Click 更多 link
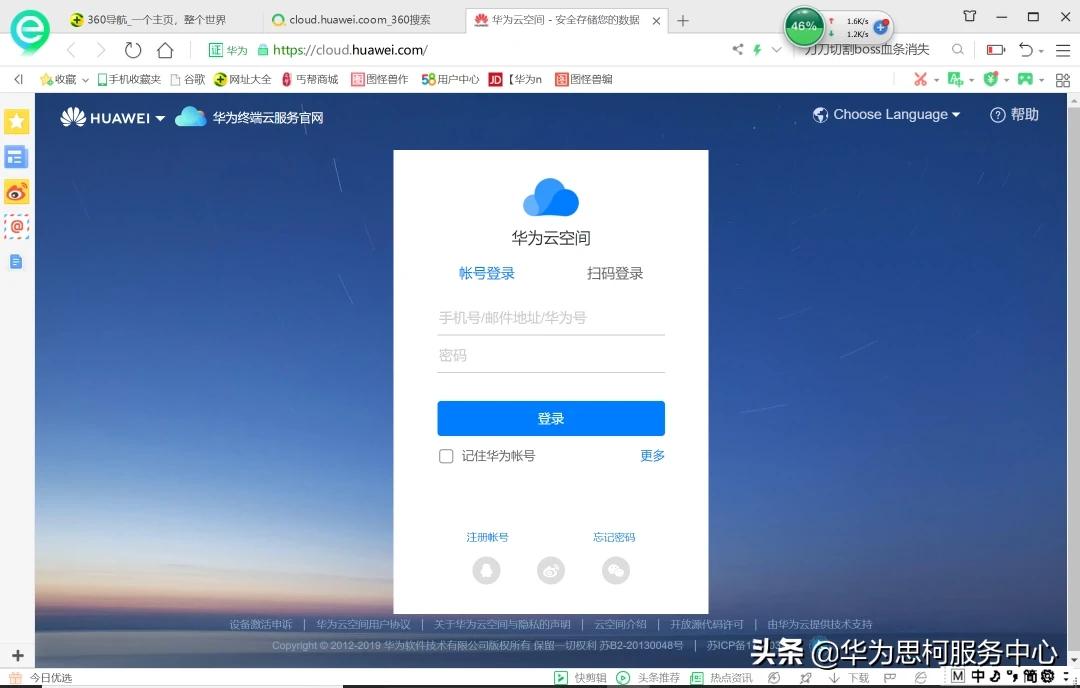The image size is (1080, 688). pyautogui.click(x=652, y=456)
